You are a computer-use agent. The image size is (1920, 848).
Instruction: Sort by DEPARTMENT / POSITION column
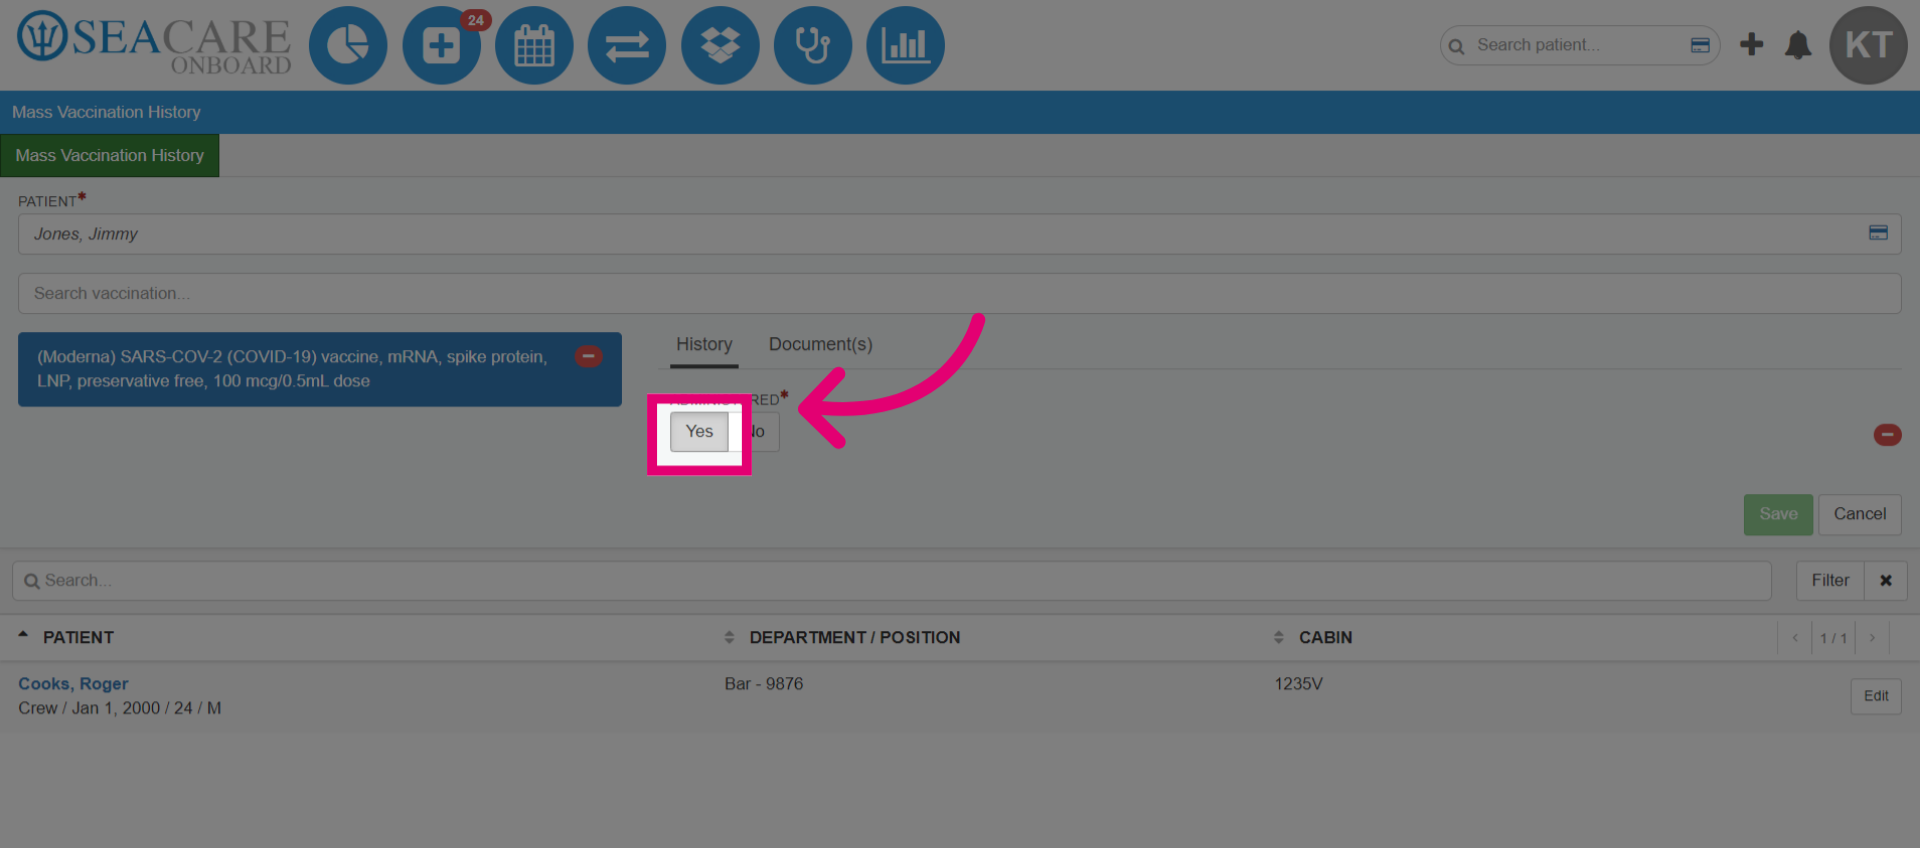(x=854, y=637)
